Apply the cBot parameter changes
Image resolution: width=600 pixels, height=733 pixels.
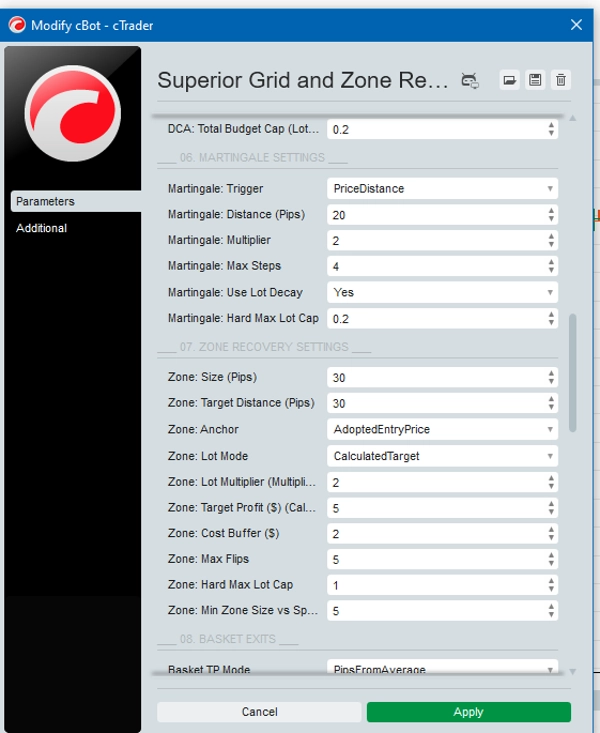pos(469,712)
